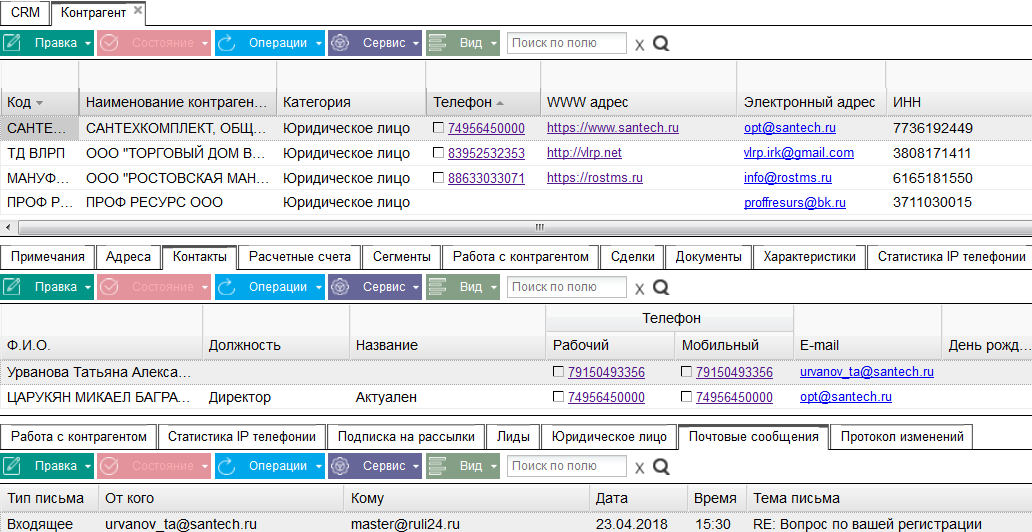
Task: Tick the checkbox next to phone 83952532353
Action: (x=438, y=153)
